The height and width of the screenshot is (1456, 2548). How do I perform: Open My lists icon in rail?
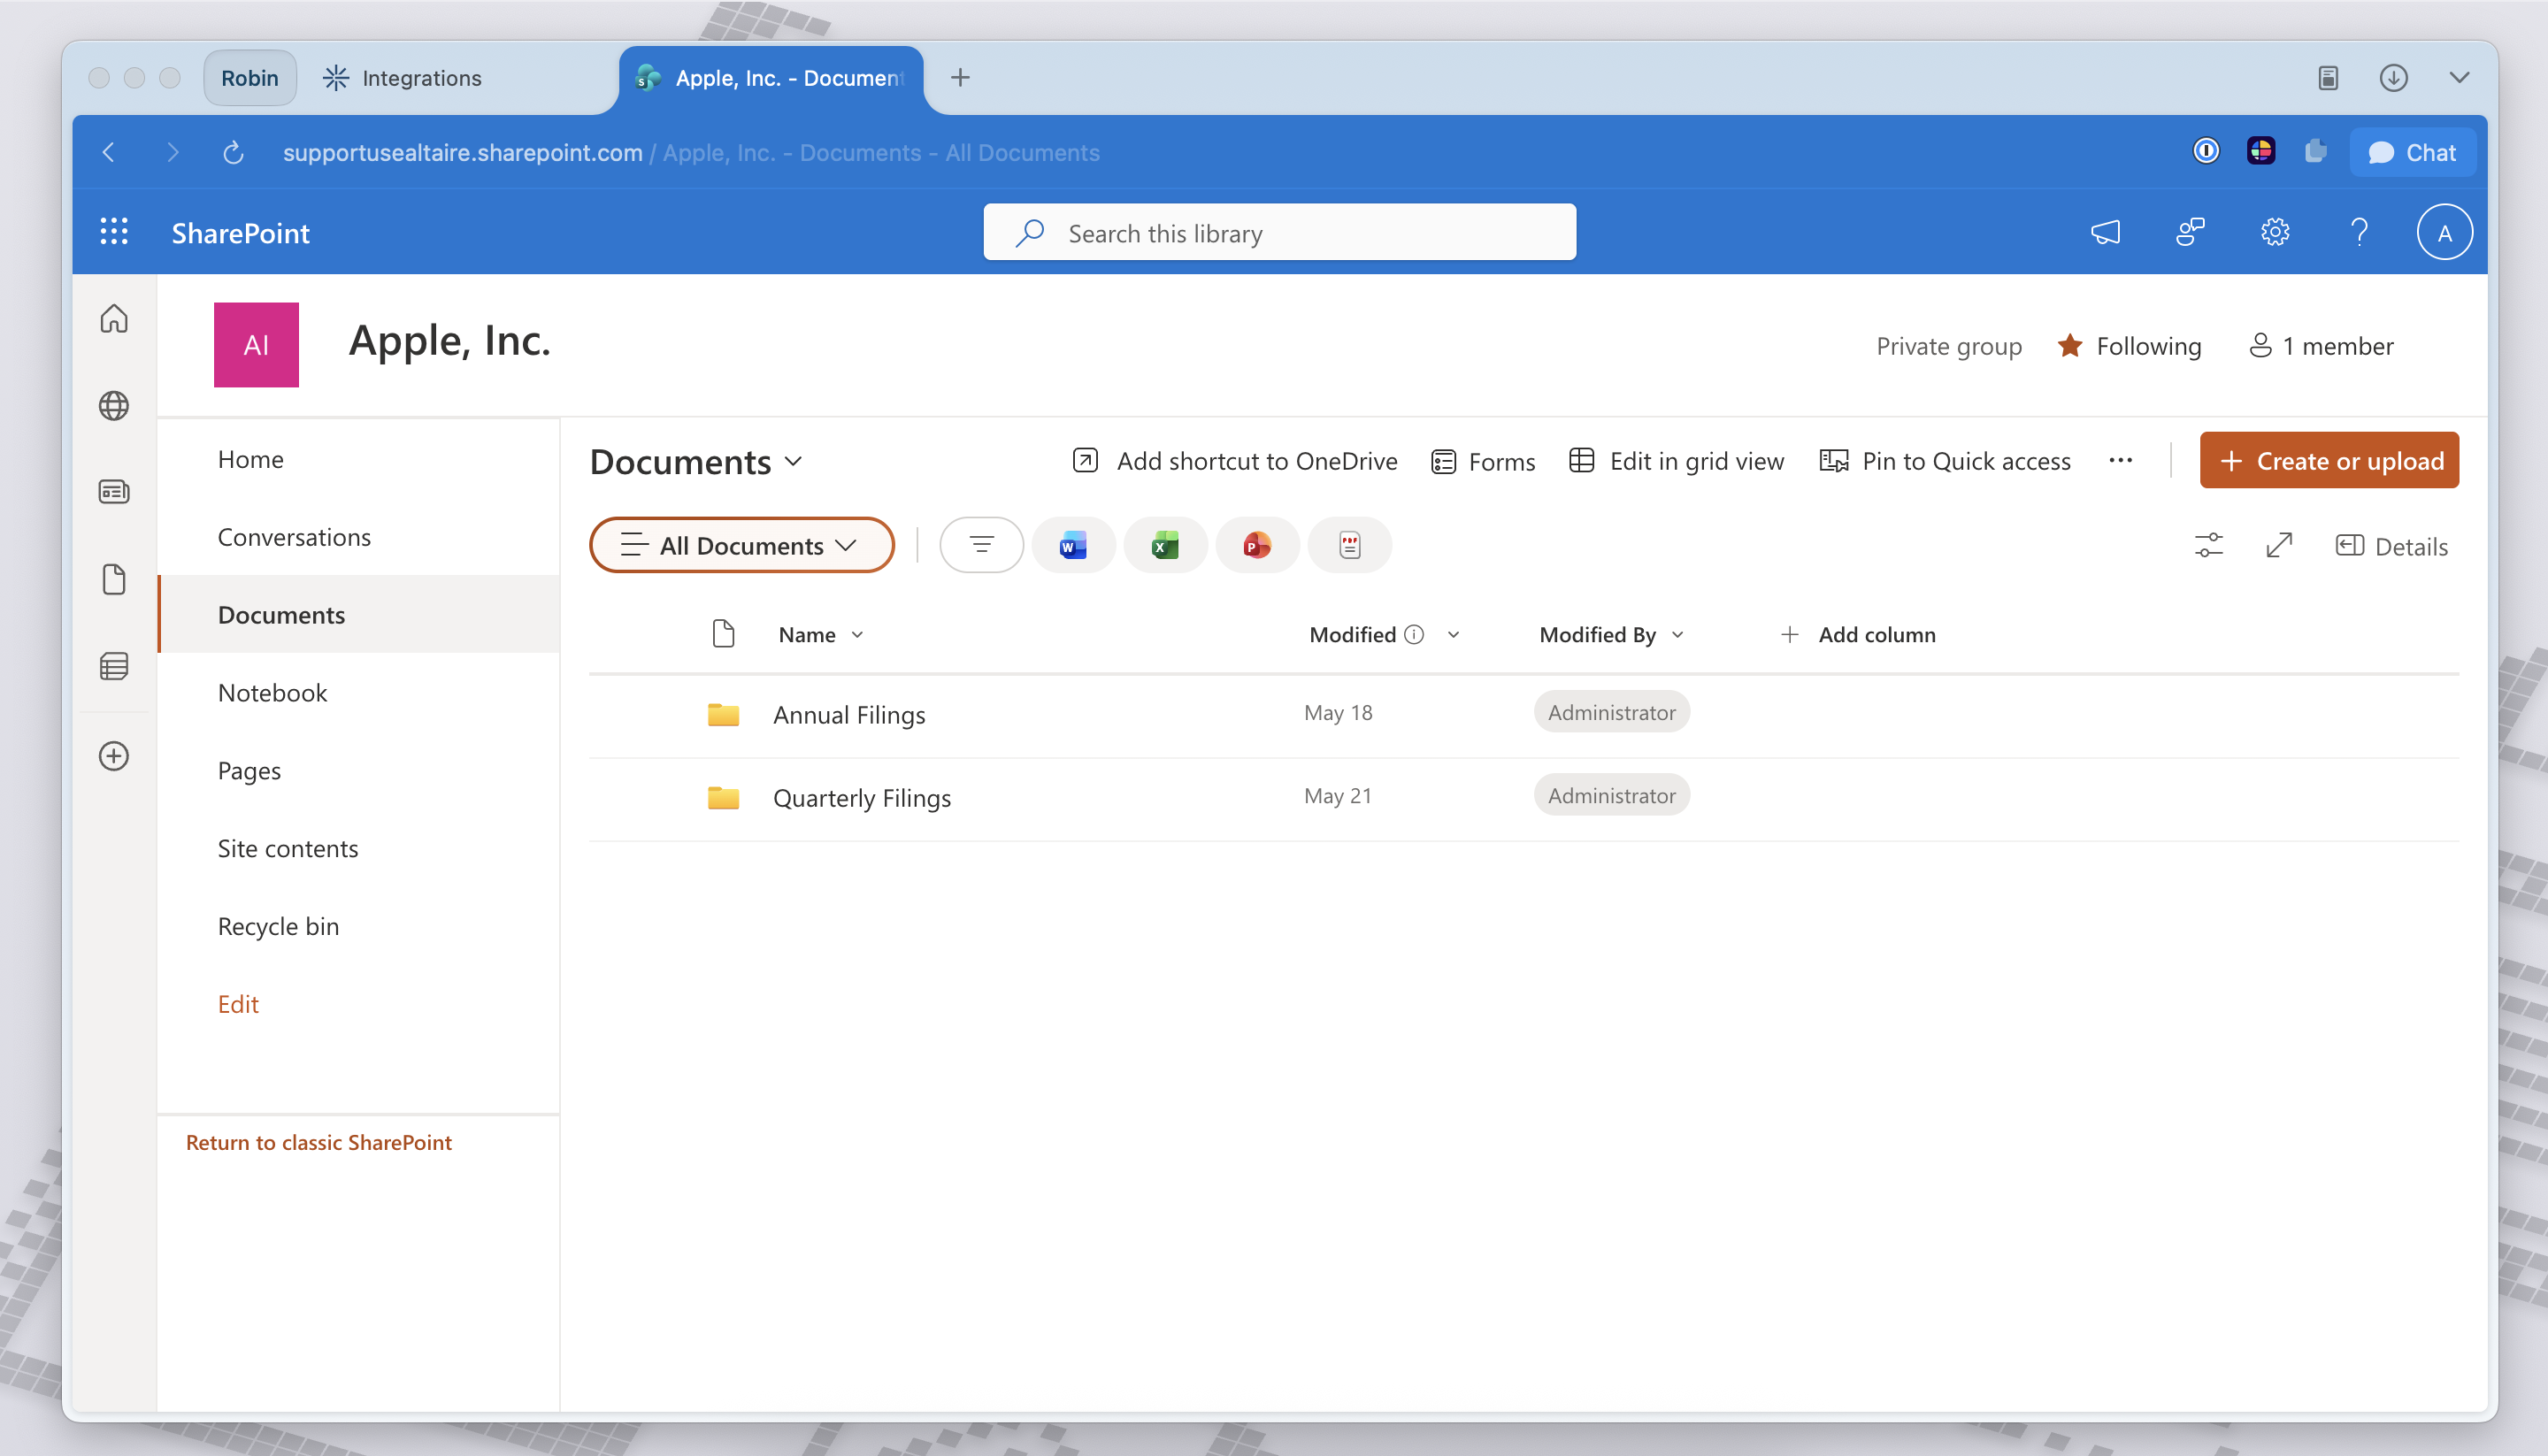point(114,667)
